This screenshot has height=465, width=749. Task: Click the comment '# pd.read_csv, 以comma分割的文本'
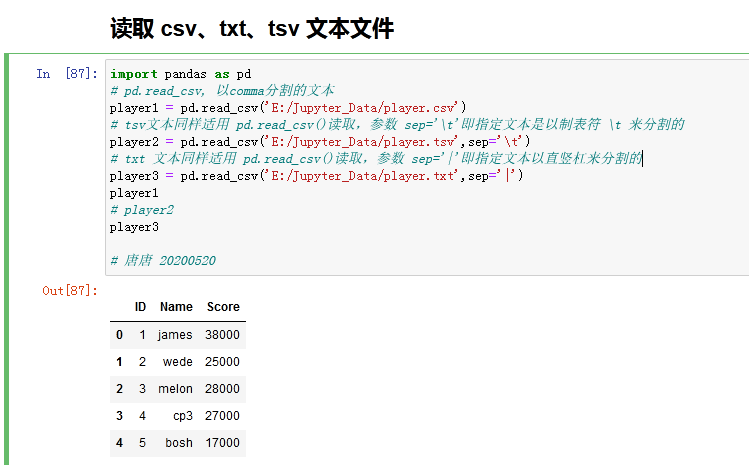pos(222,91)
